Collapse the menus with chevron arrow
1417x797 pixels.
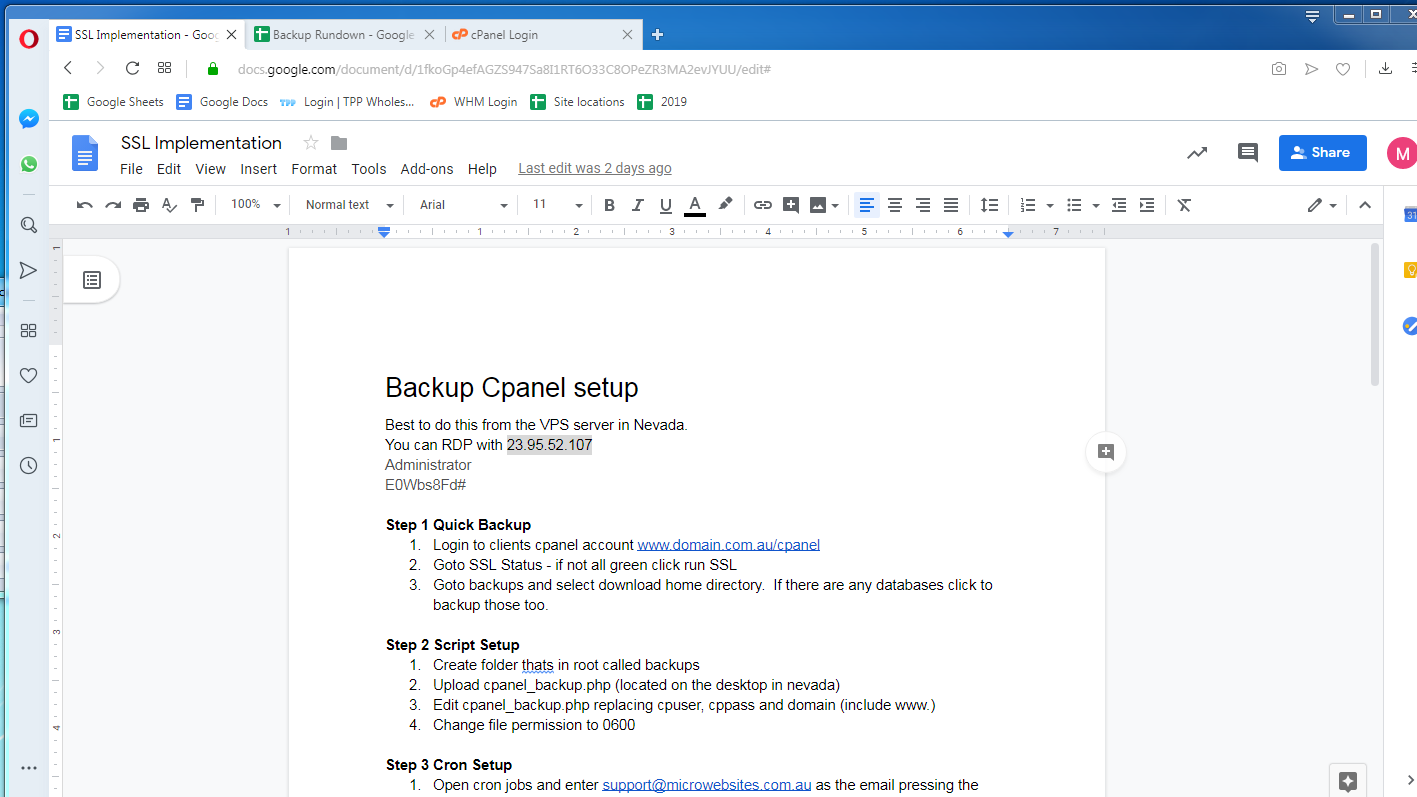(1365, 205)
